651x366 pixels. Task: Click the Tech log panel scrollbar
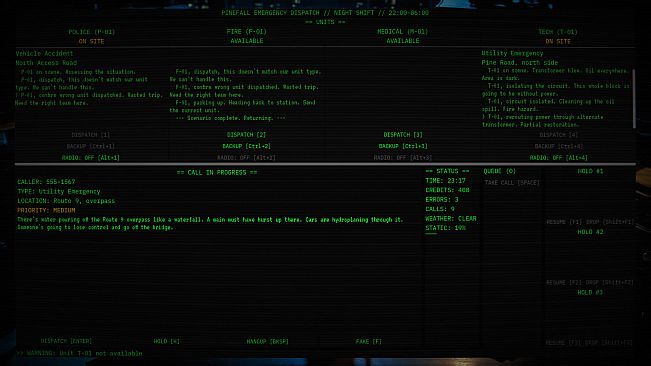[634, 99]
